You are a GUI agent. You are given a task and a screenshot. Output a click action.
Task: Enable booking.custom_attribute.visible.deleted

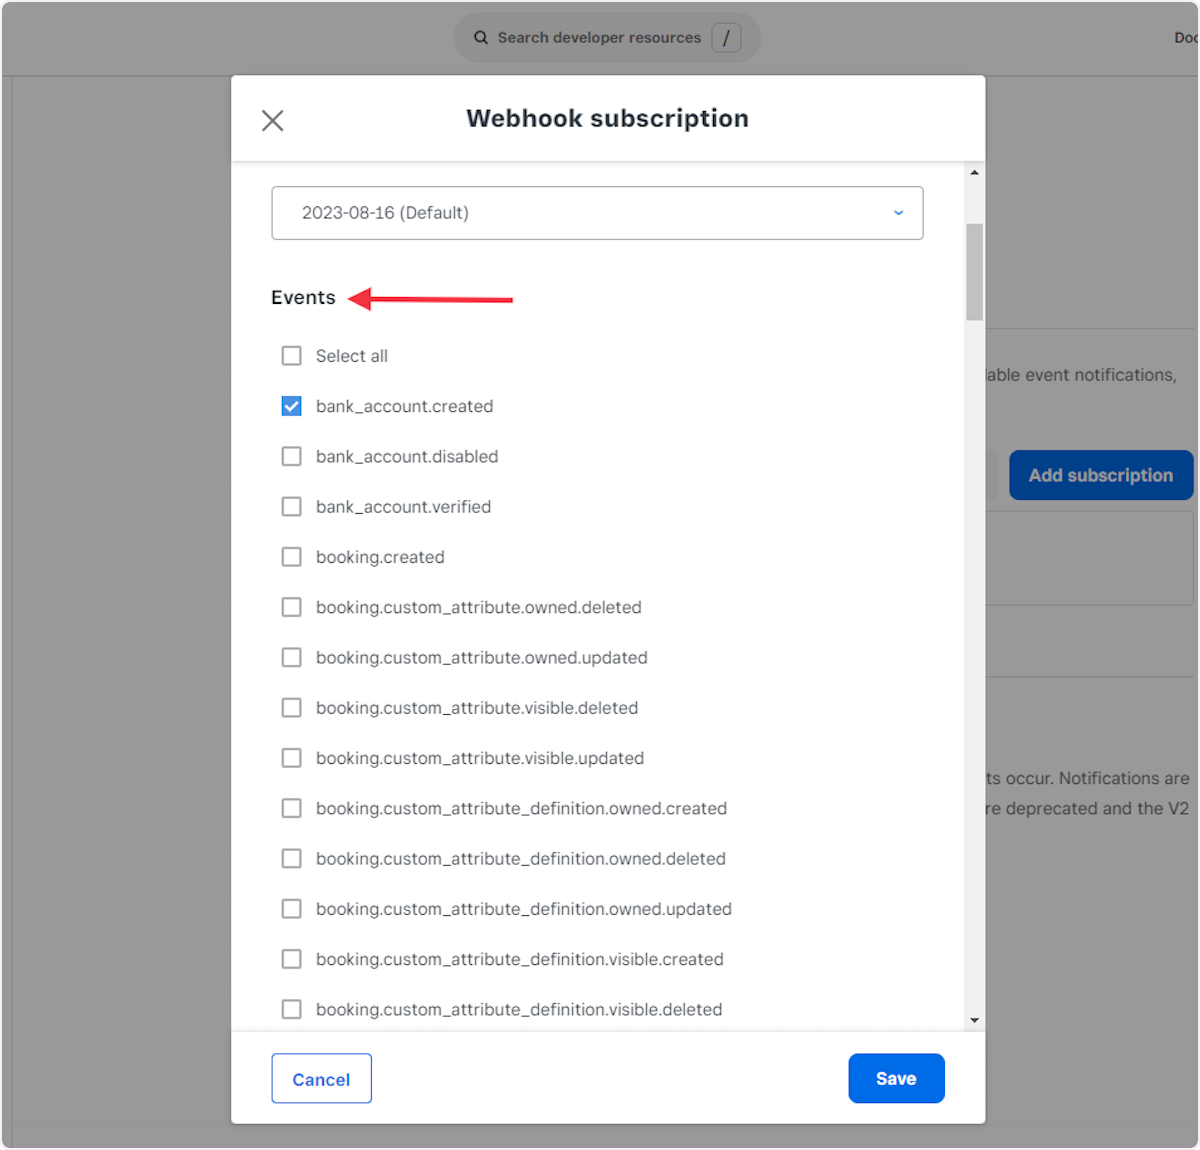tap(291, 707)
